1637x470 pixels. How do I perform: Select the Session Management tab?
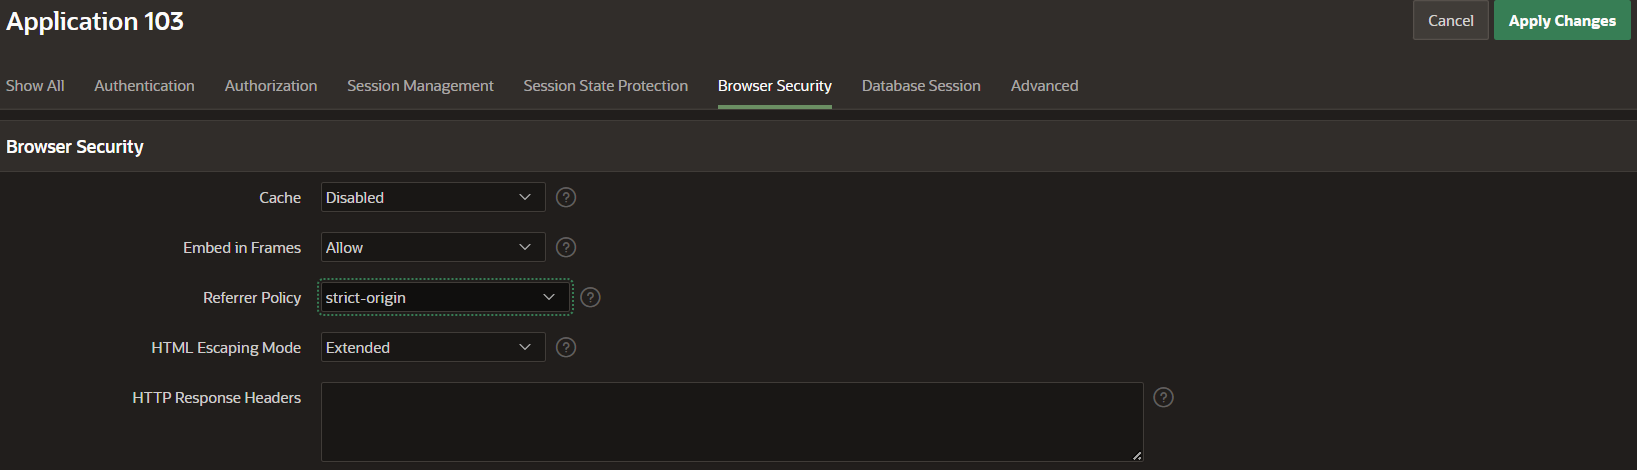click(420, 86)
